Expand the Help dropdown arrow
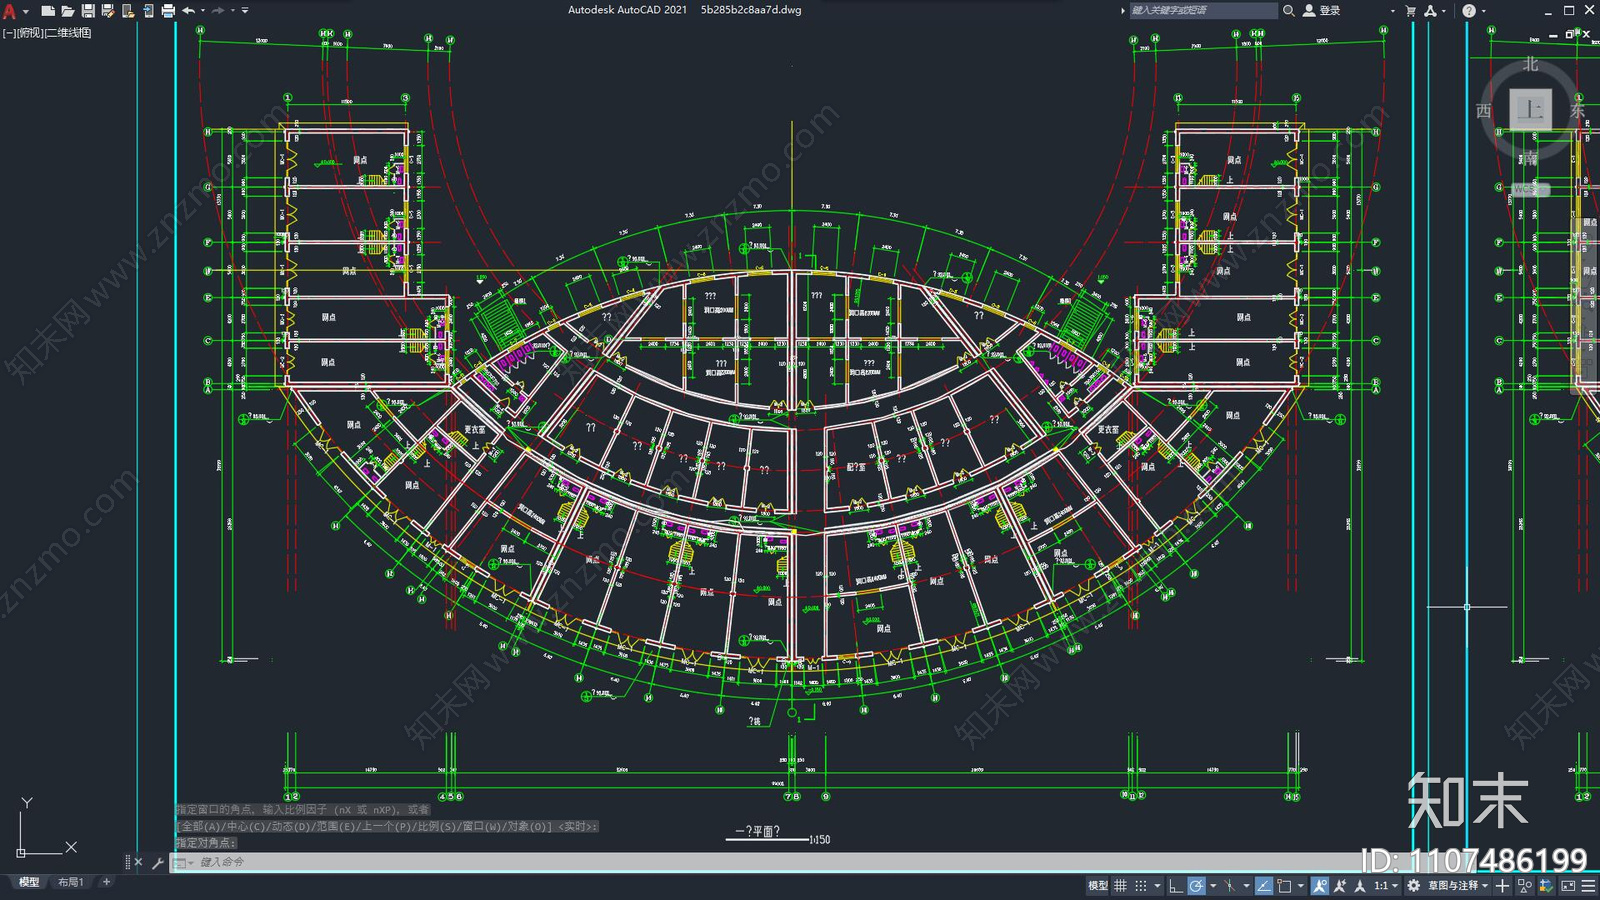 1483,11
